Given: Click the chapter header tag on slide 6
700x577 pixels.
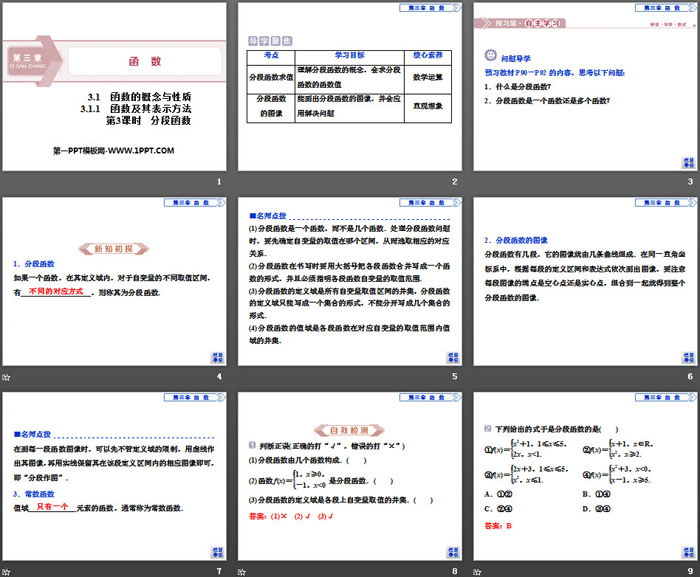Looking at the screenshot, I should pos(666,202).
